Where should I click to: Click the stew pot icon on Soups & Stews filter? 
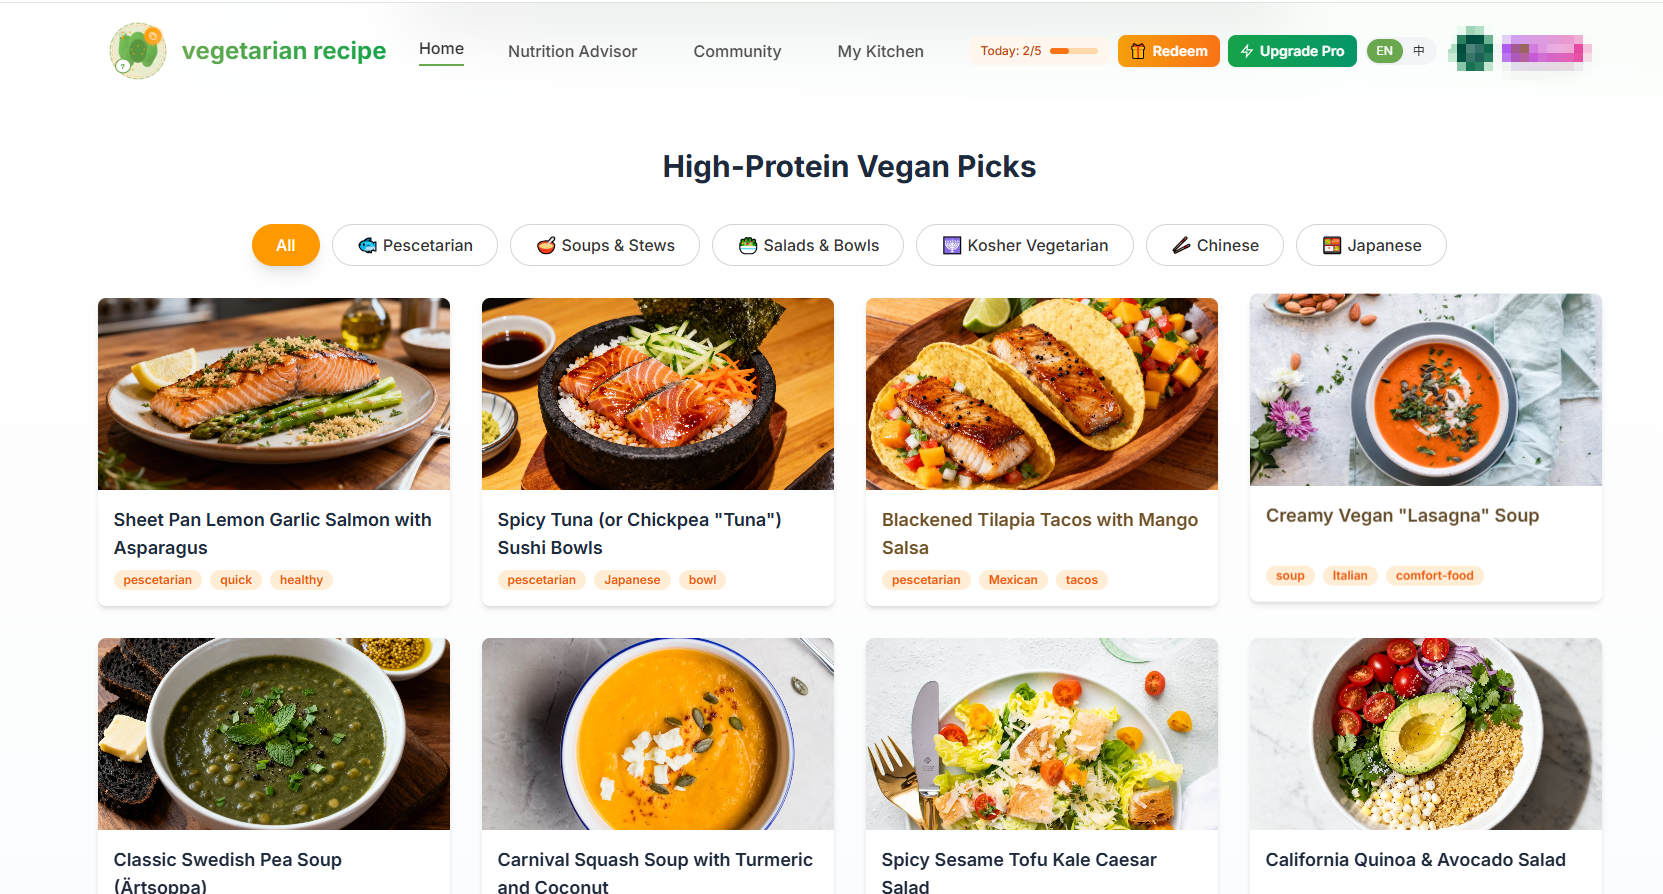(x=545, y=245)
